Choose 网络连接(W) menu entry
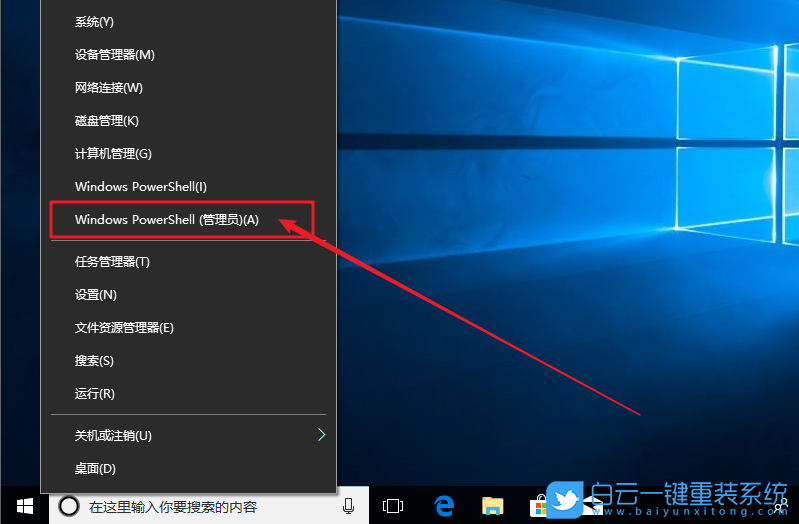799x524 pixels. [x=108, y=87]
